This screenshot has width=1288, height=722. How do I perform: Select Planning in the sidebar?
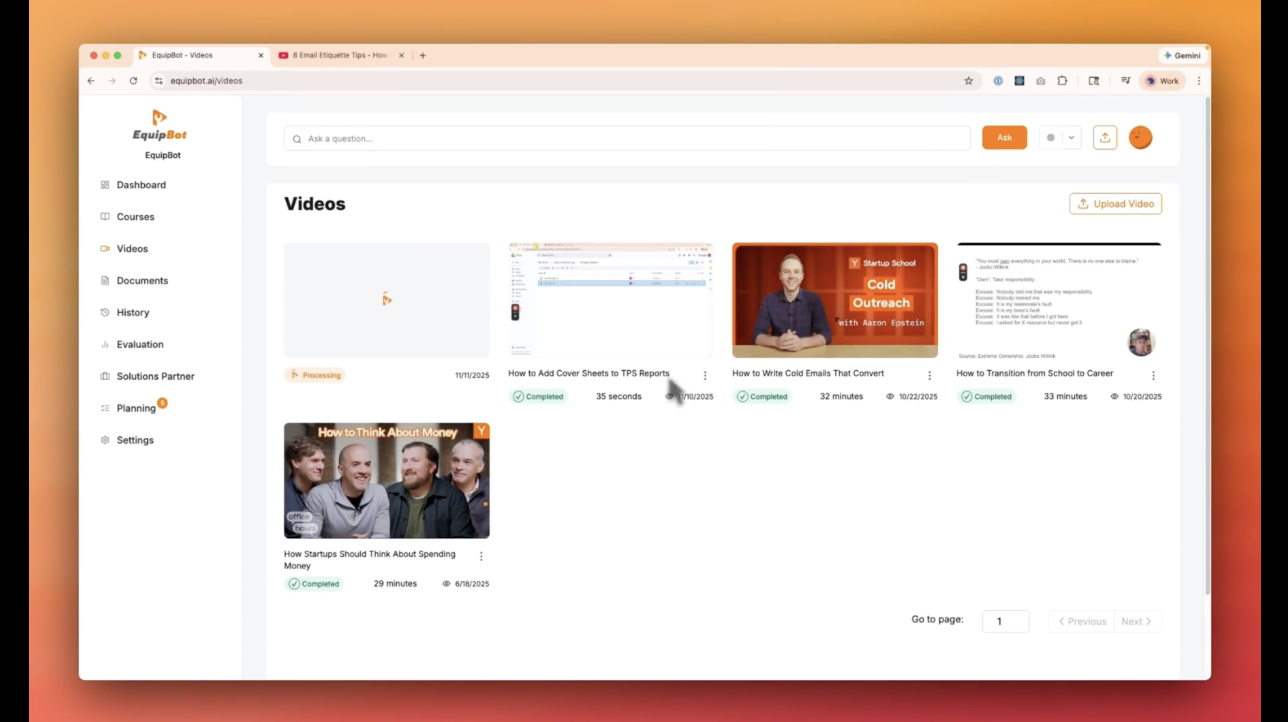click(136, 408)
